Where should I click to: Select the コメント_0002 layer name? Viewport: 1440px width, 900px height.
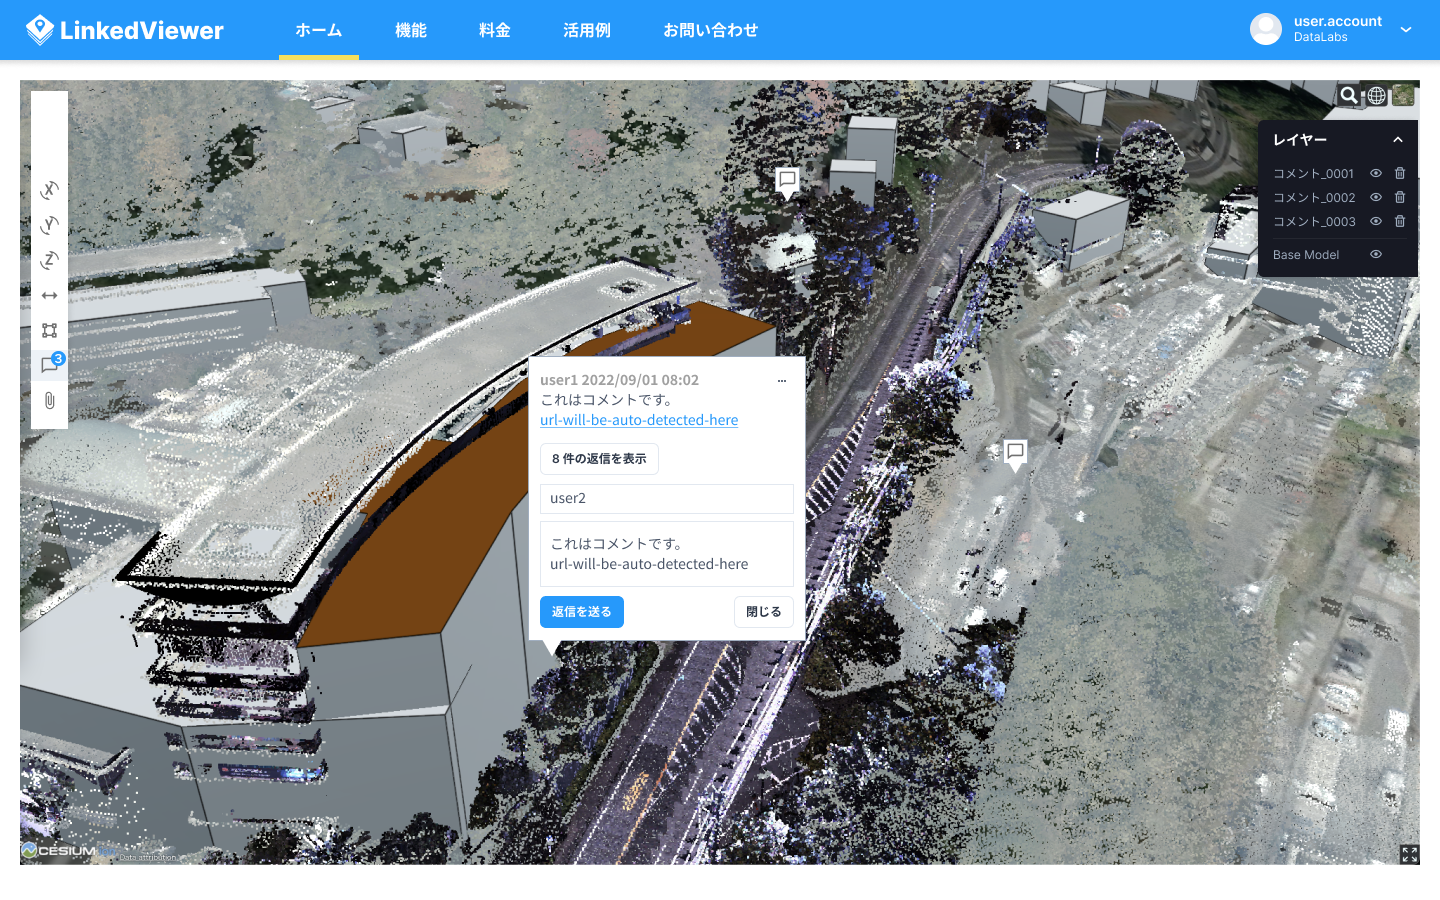[1314, 197]
